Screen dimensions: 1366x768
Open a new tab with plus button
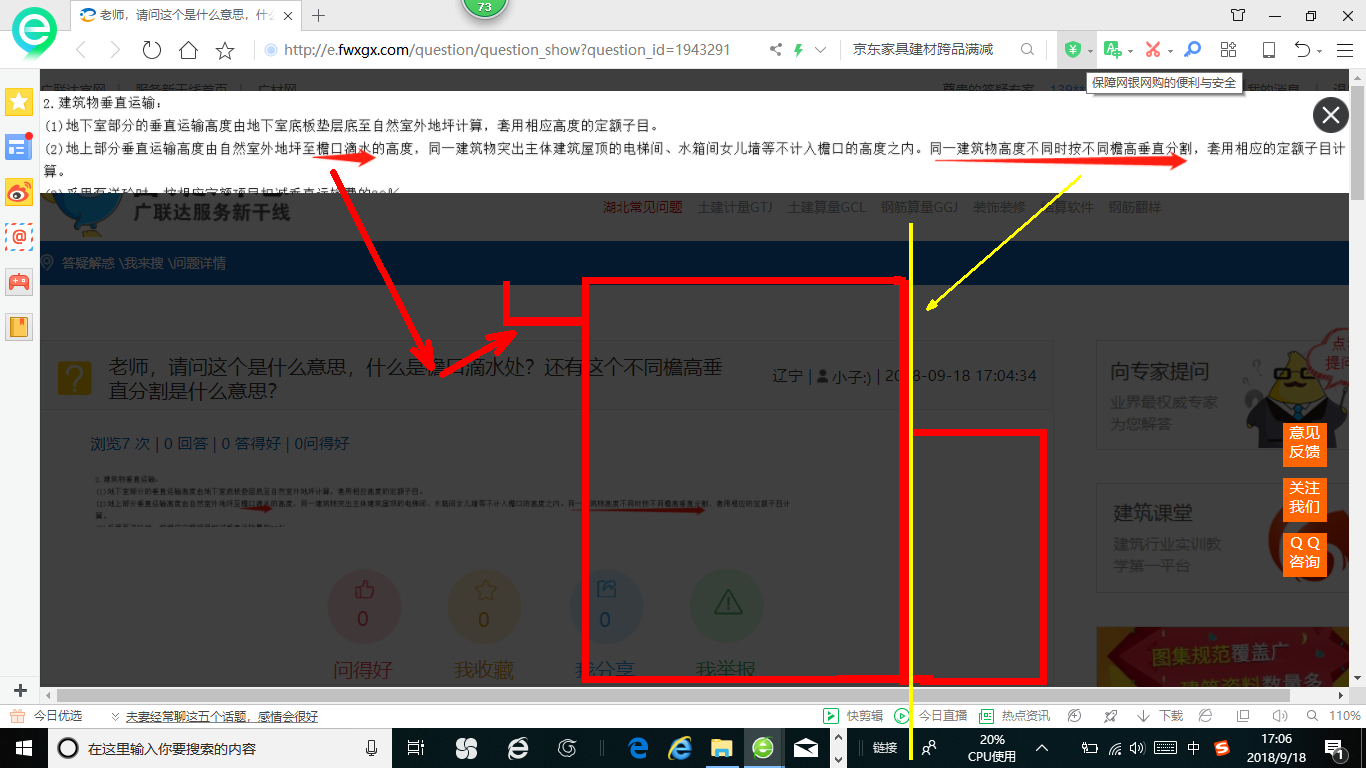(x=319, y=15)
